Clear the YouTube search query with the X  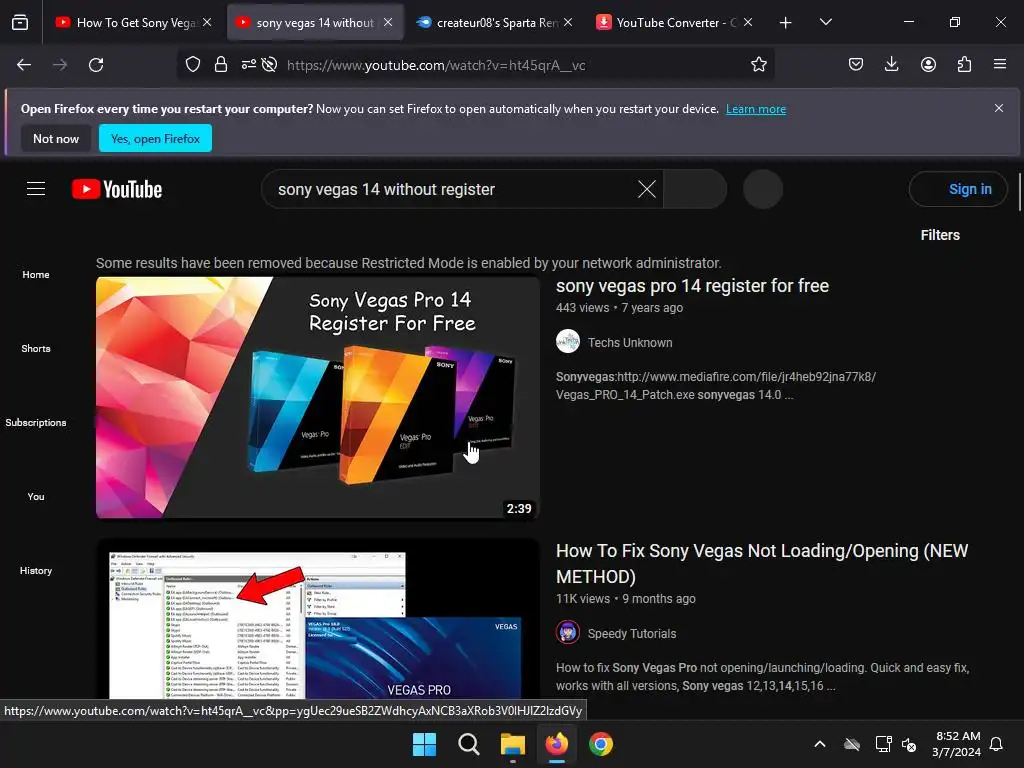(647, 189)
